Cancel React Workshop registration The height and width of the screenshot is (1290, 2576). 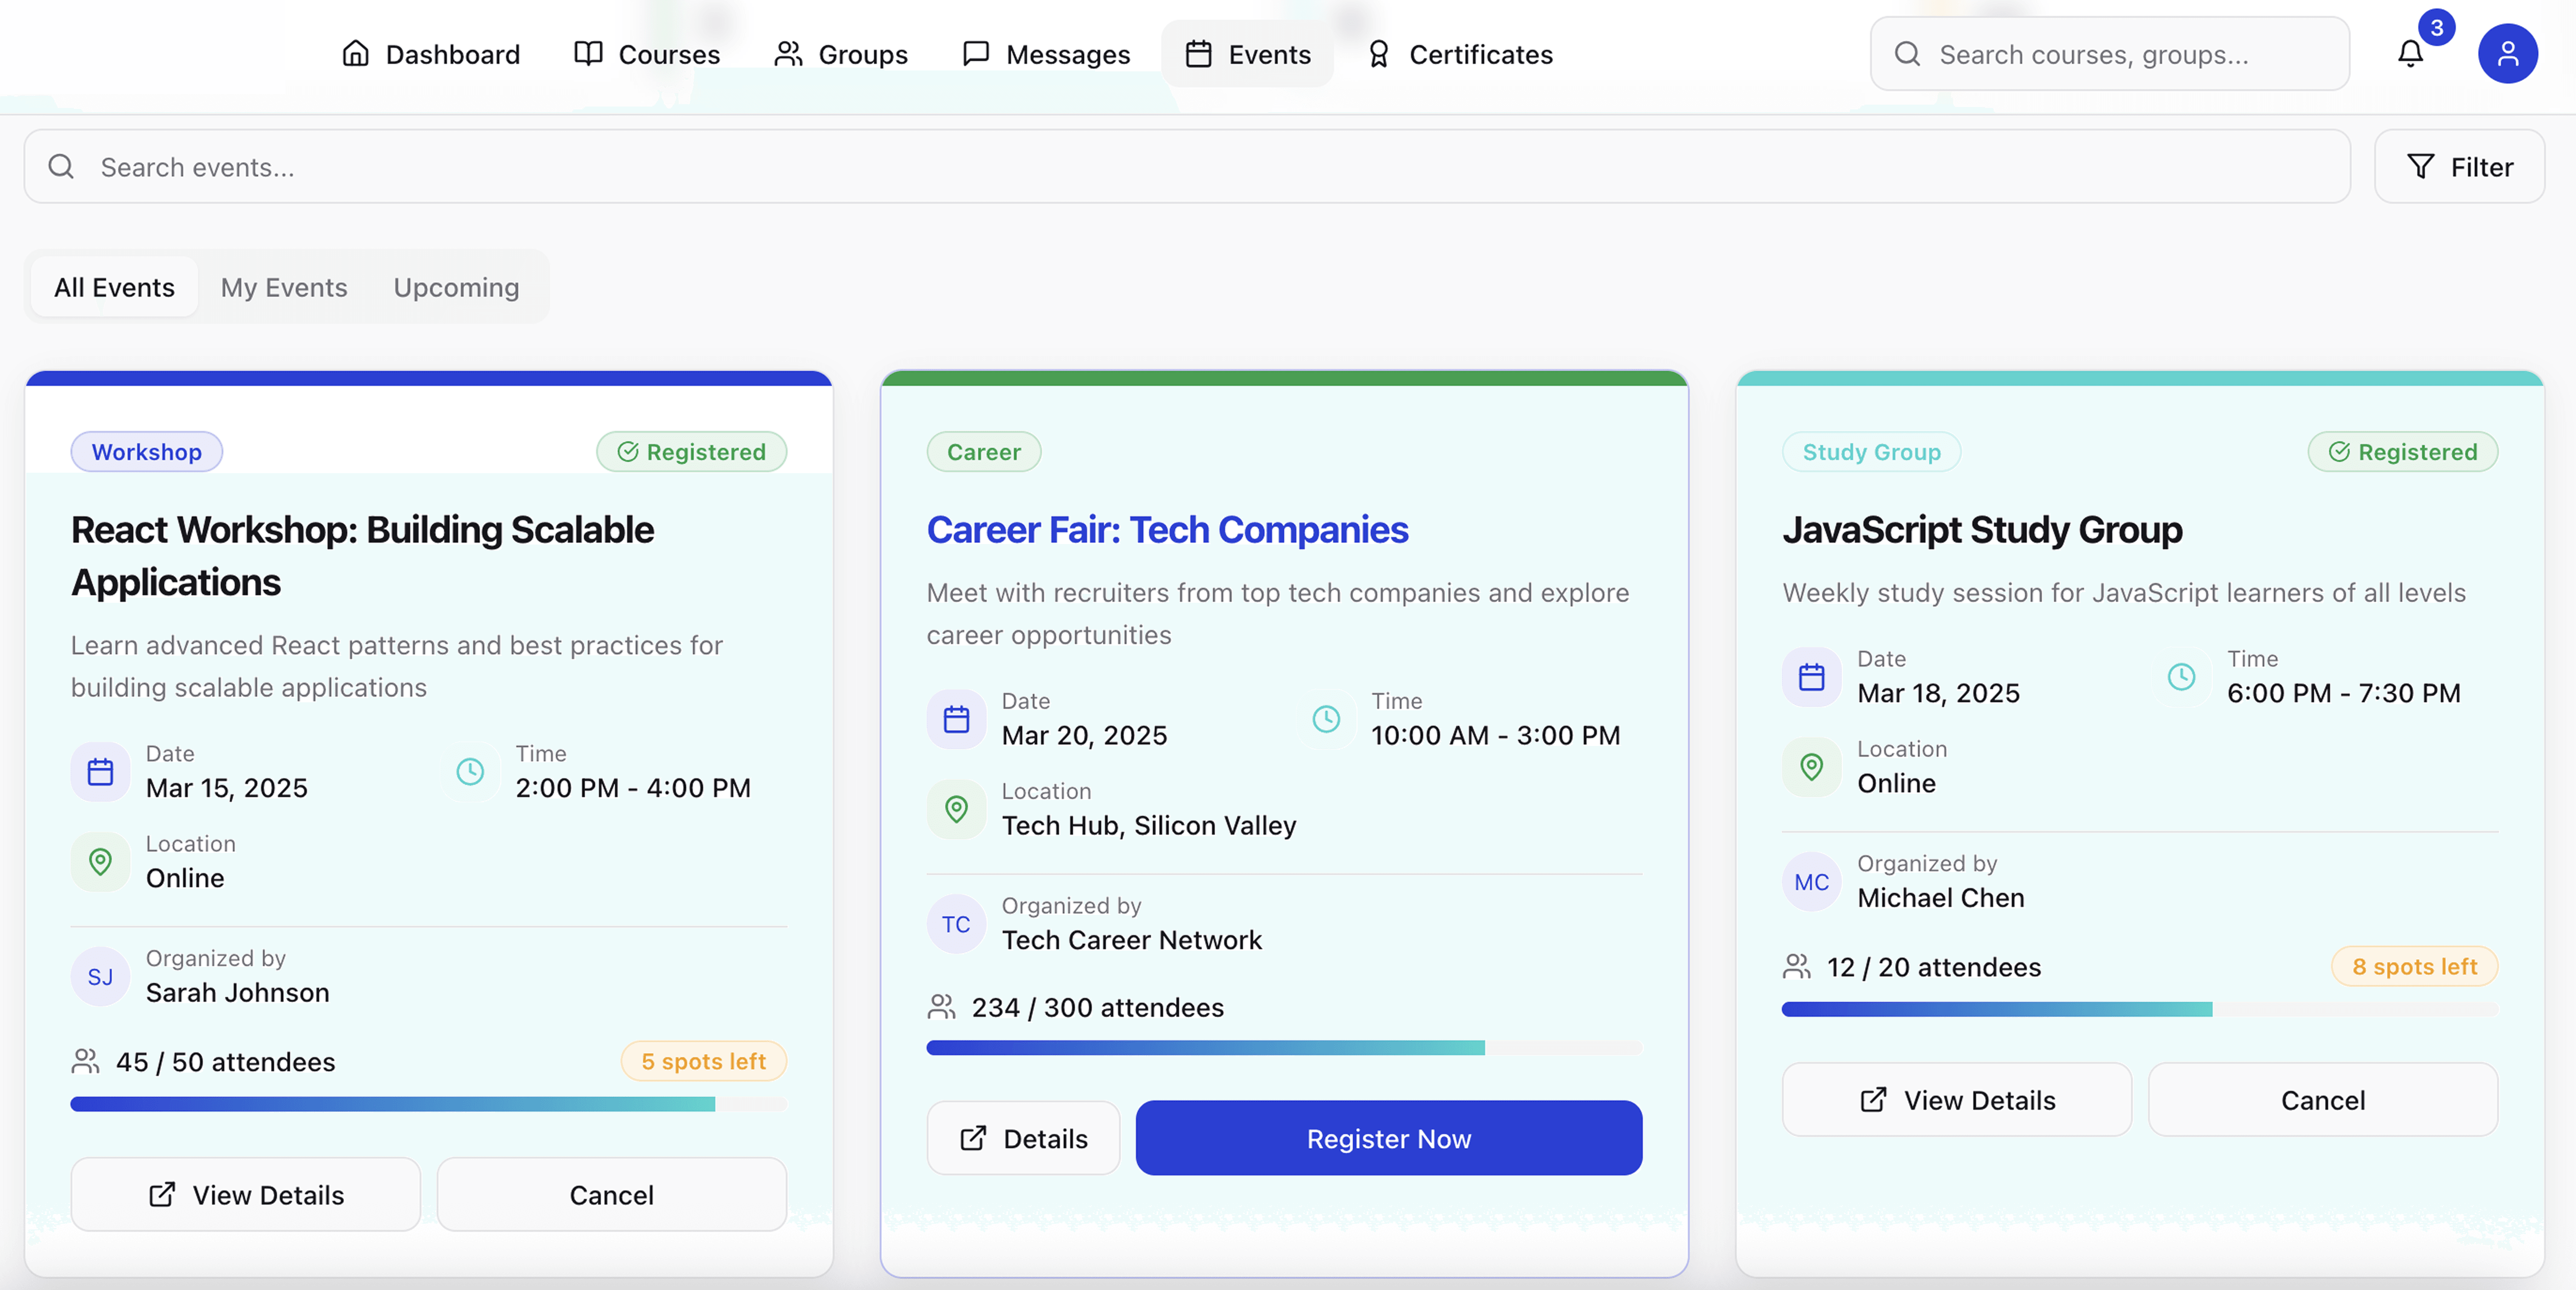coord(612,1195)
